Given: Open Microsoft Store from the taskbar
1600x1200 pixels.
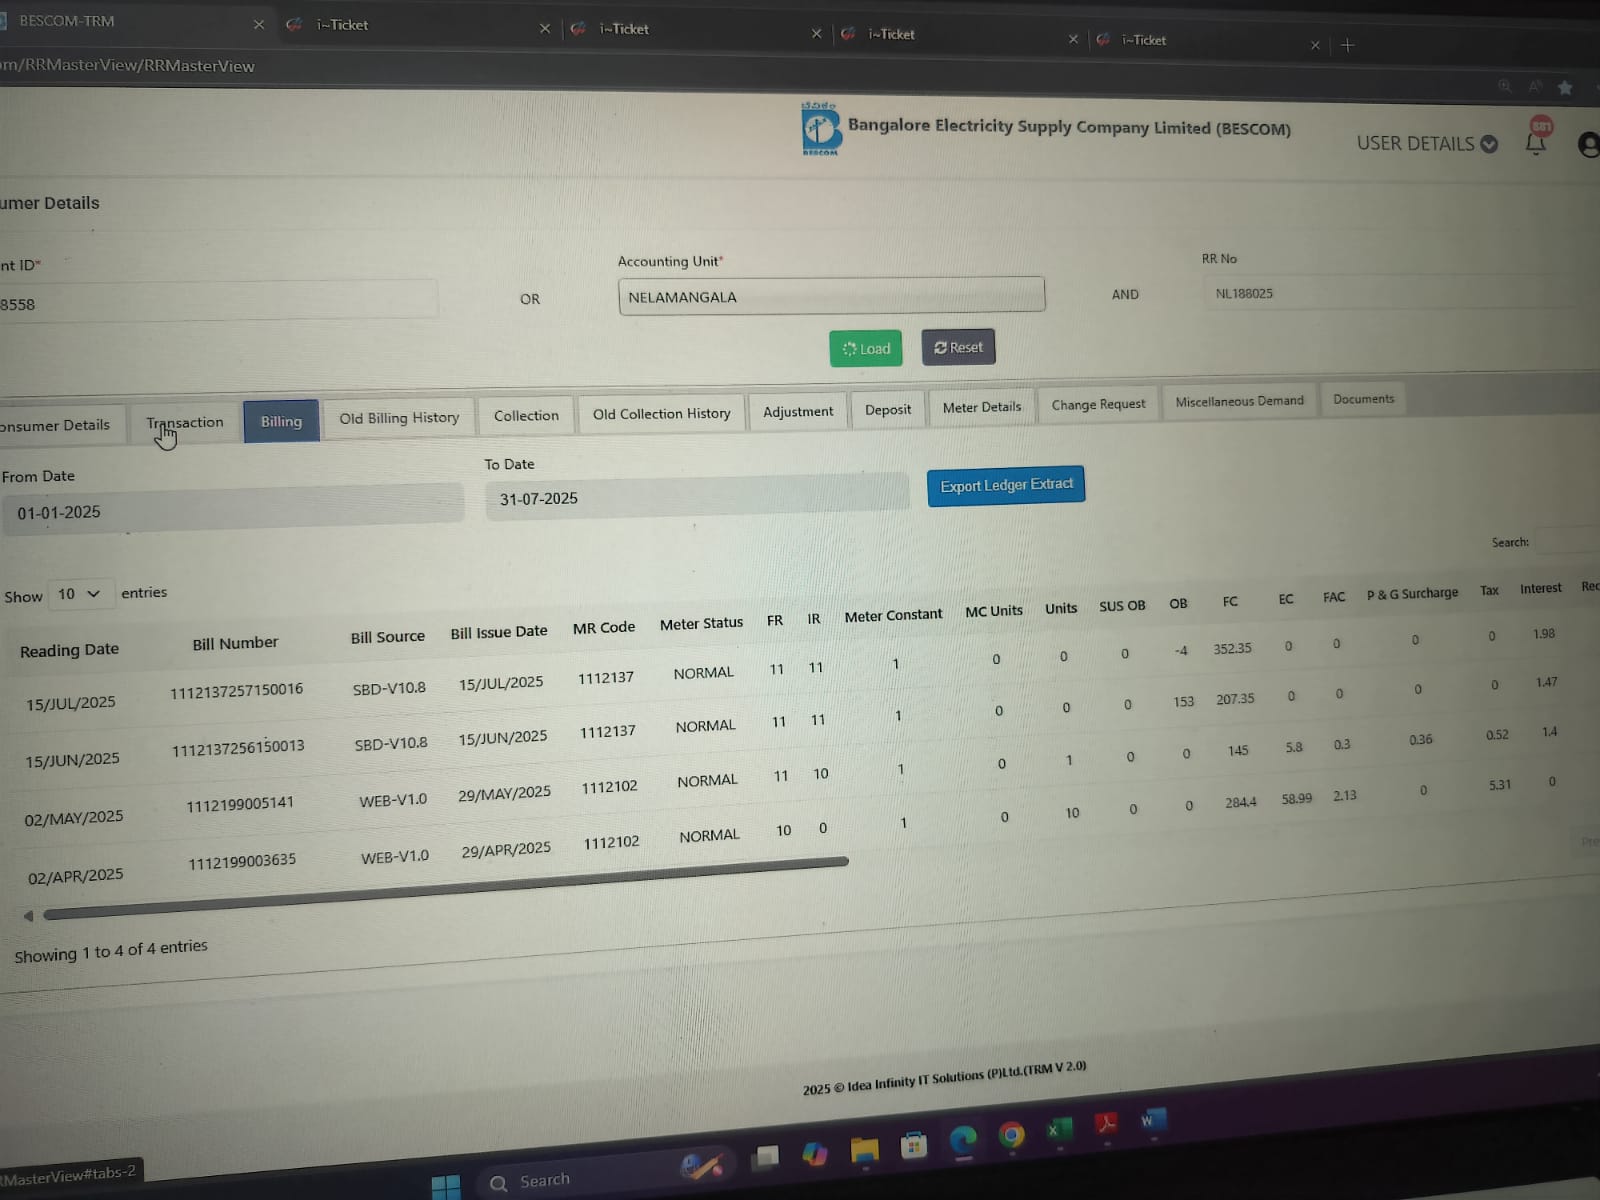Looking at the screenshot, I should [x=914, y=1146].
